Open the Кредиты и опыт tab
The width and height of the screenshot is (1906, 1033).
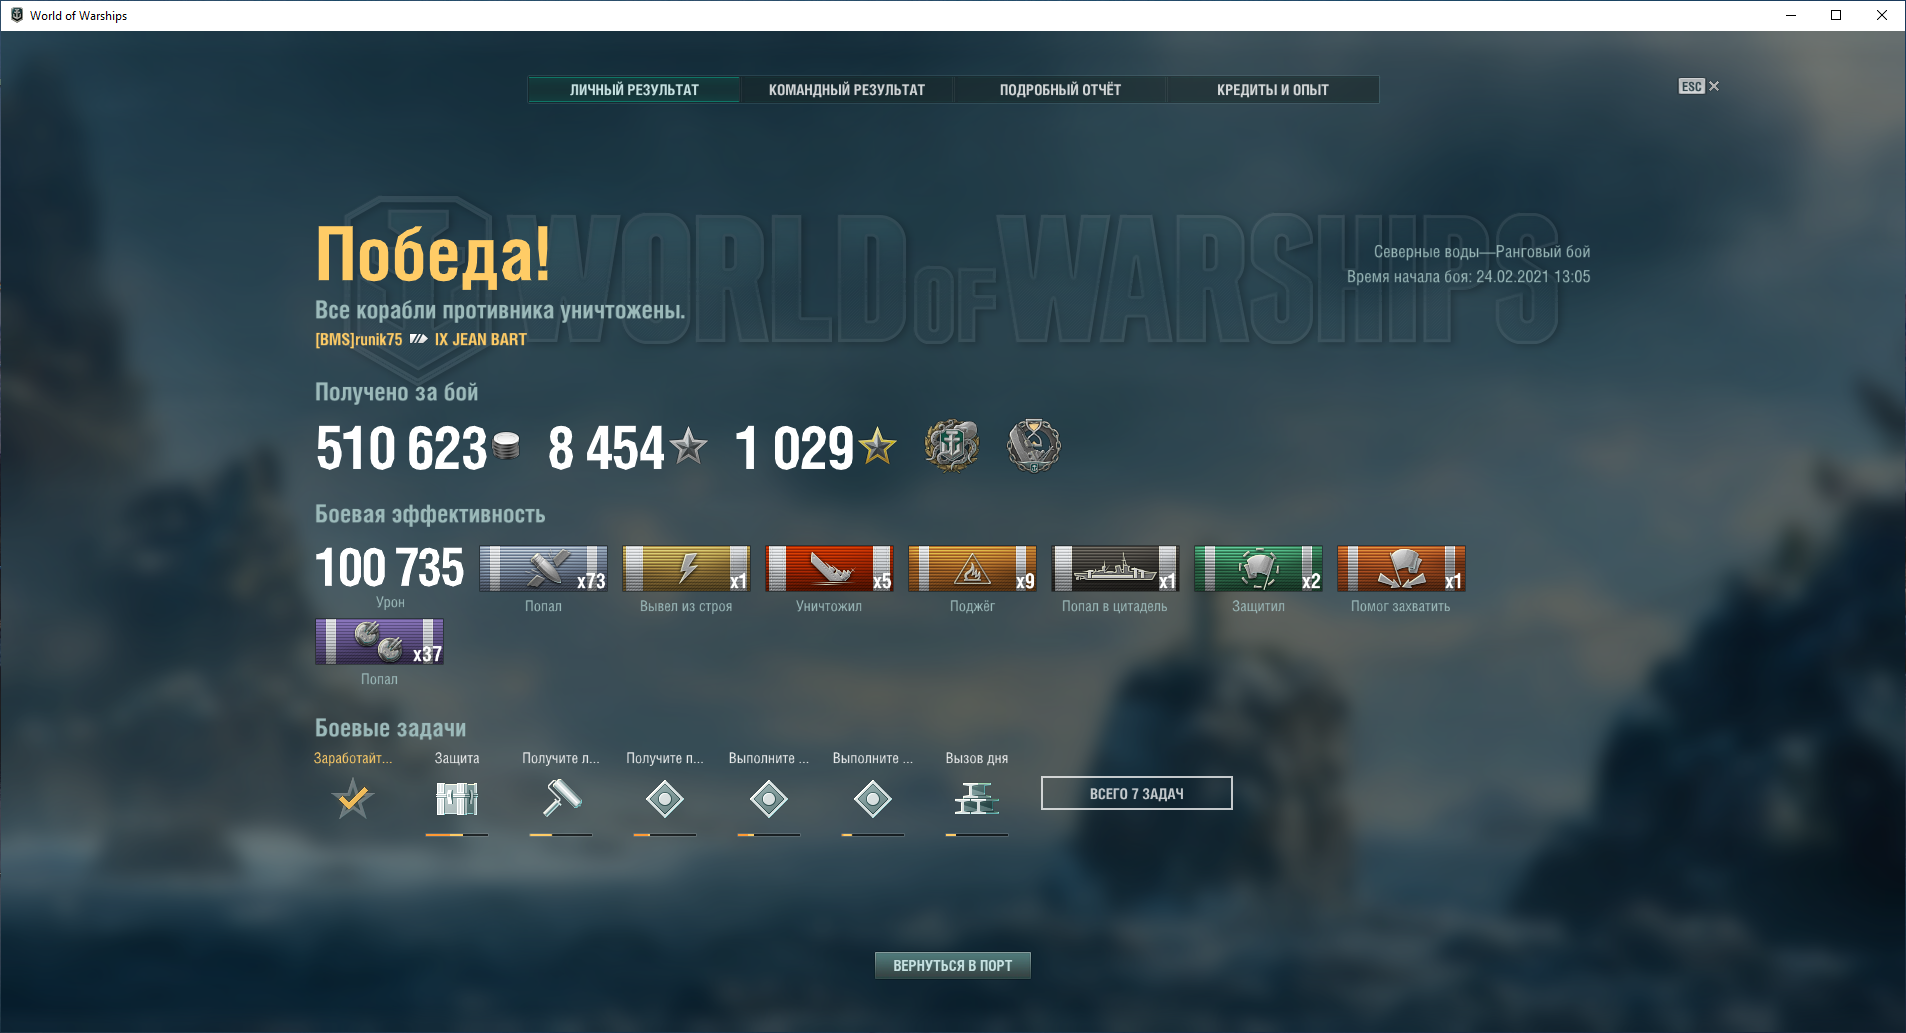1272,90
